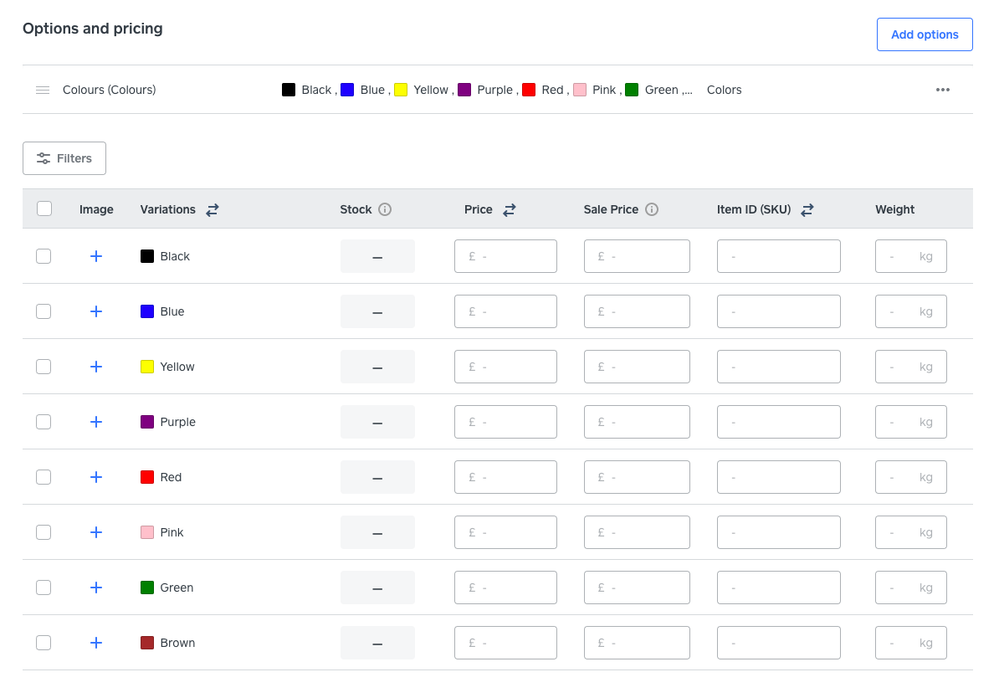Open the three-dot menu for Colours option
This screenshot has width=999, height=673.
pos(942,90)
